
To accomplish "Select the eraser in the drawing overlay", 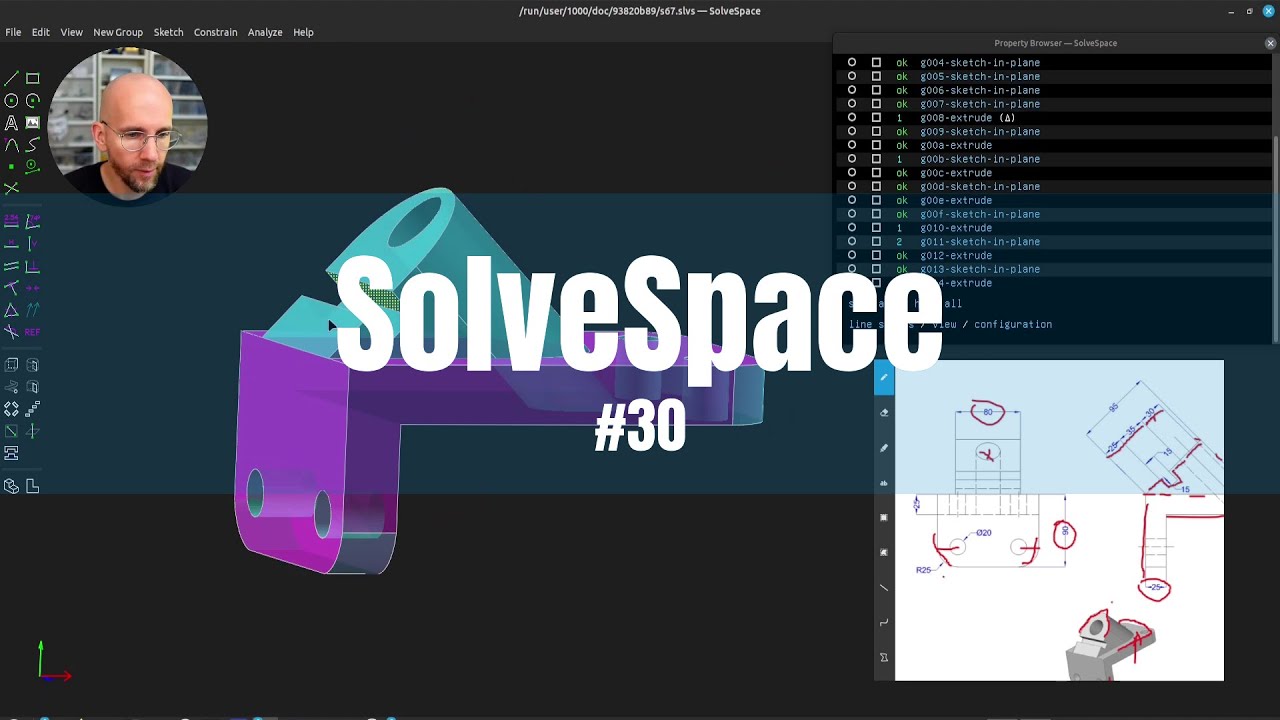I will (x=884, y=412).
